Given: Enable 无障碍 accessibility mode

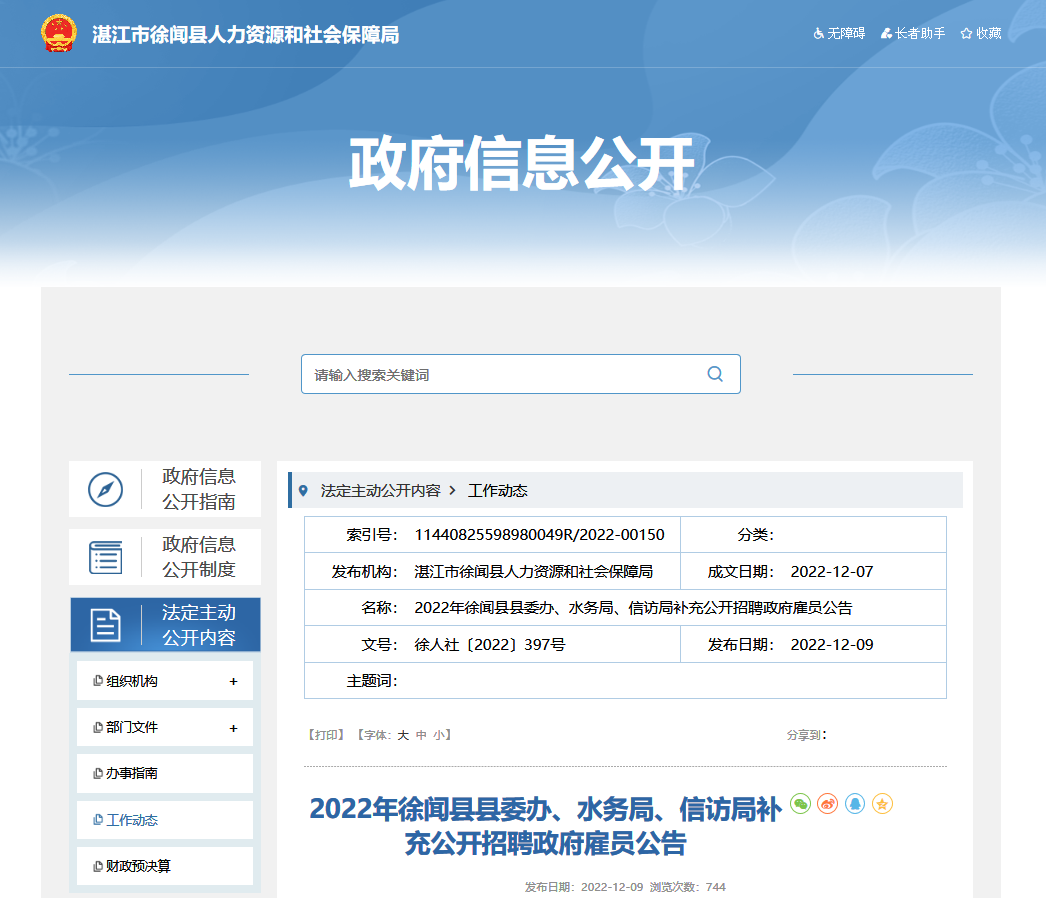Looking at the screenshot, I should (839, 33).
